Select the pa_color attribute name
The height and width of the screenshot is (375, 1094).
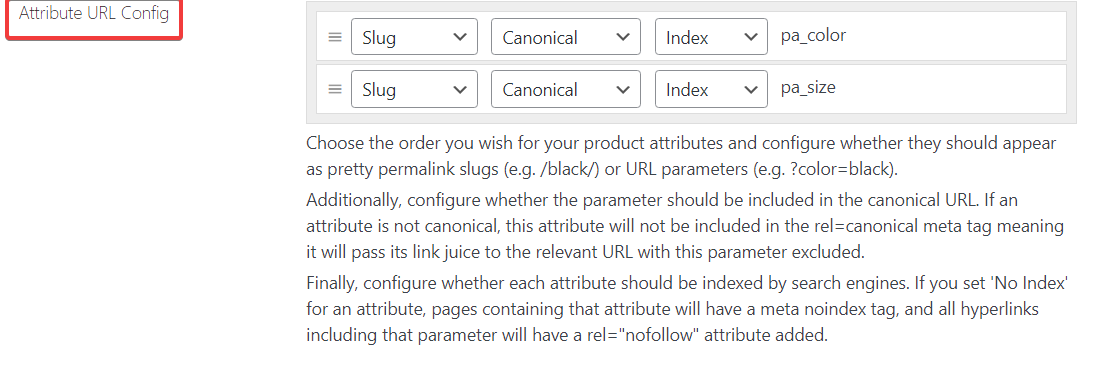813,36
